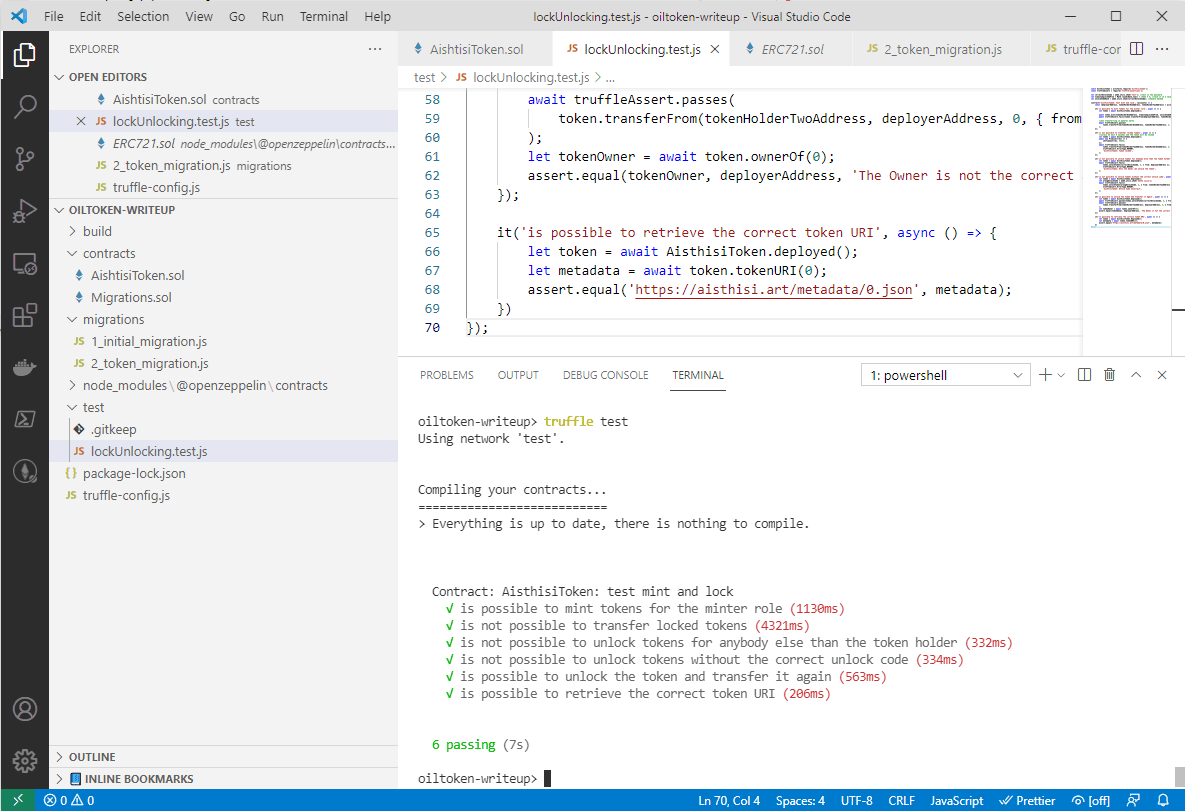
Task: Toggle the [off] status bar indicator
Action: point(1091,800)
